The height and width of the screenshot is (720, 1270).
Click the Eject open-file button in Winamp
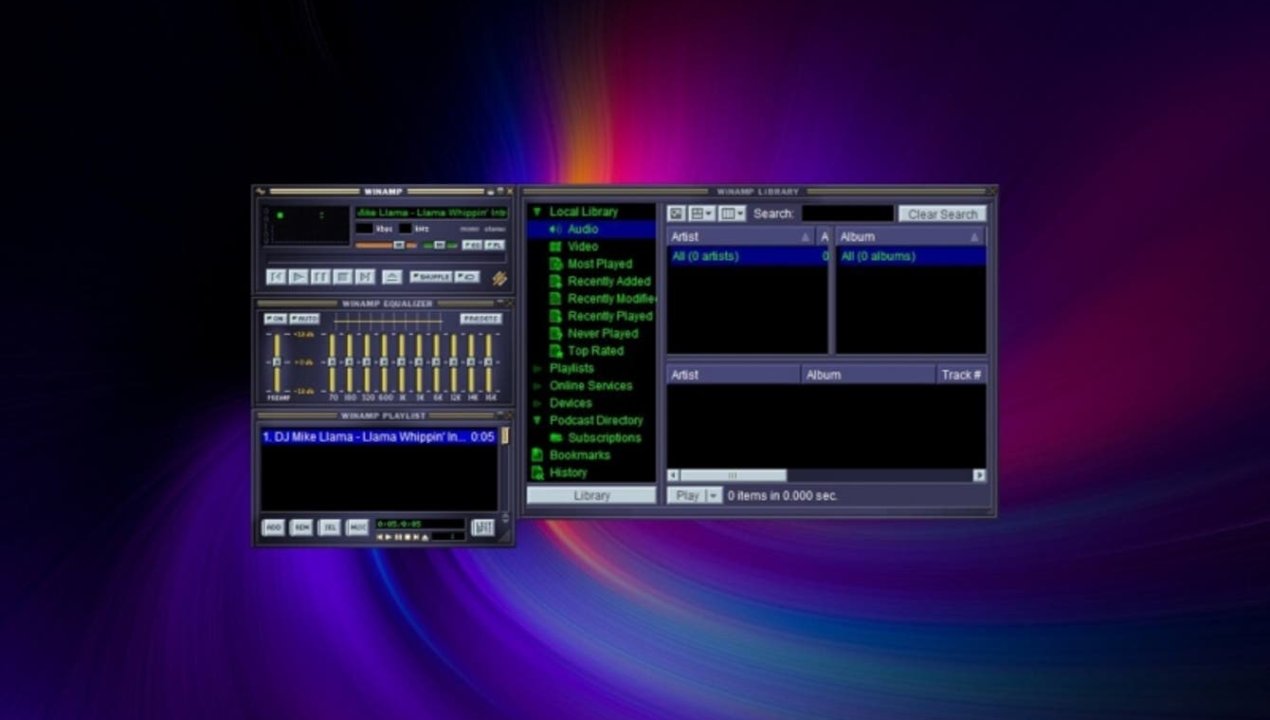pyautogui.click(x=392, y=277)
